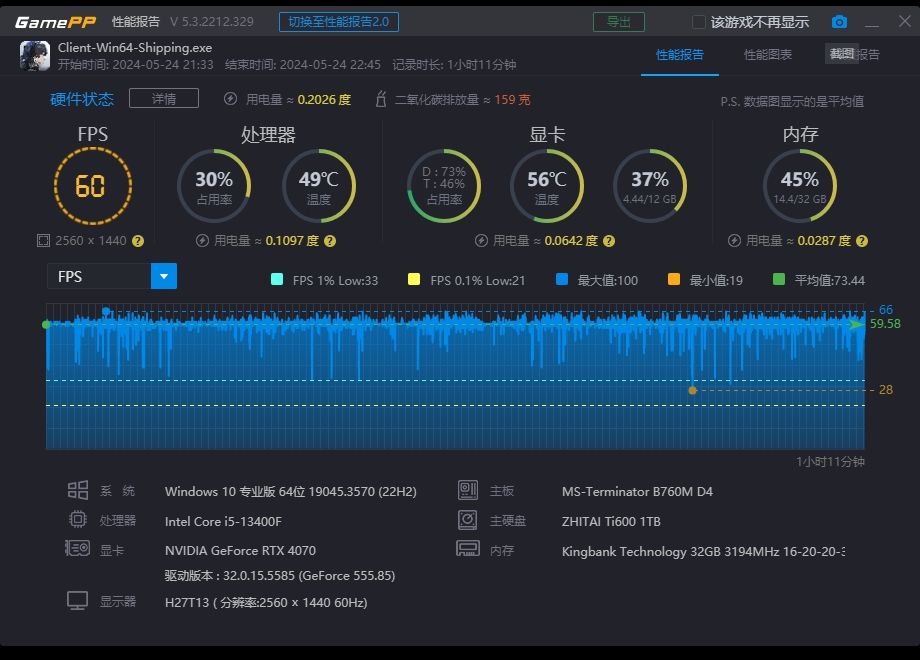Click the help icon after GPU power 0.0642 度
920x660 pixels.
pos(609,241)
